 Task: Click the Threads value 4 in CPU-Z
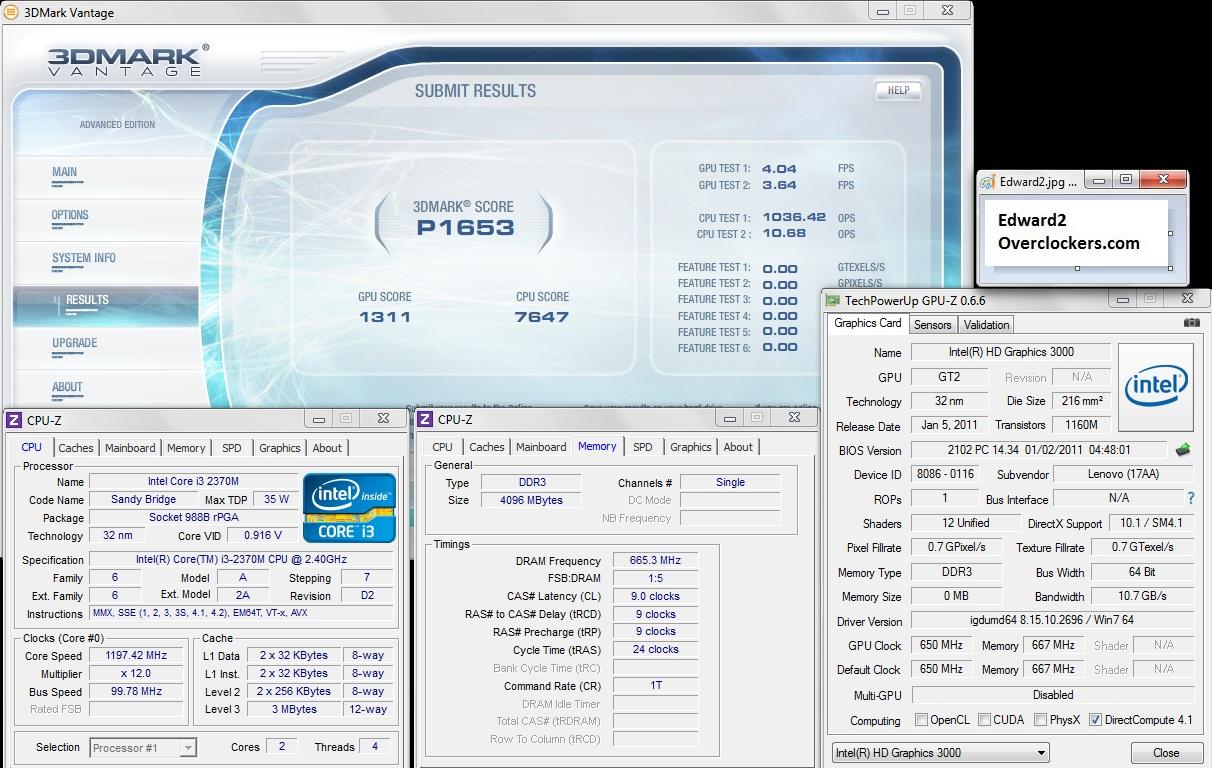point(375,746)
